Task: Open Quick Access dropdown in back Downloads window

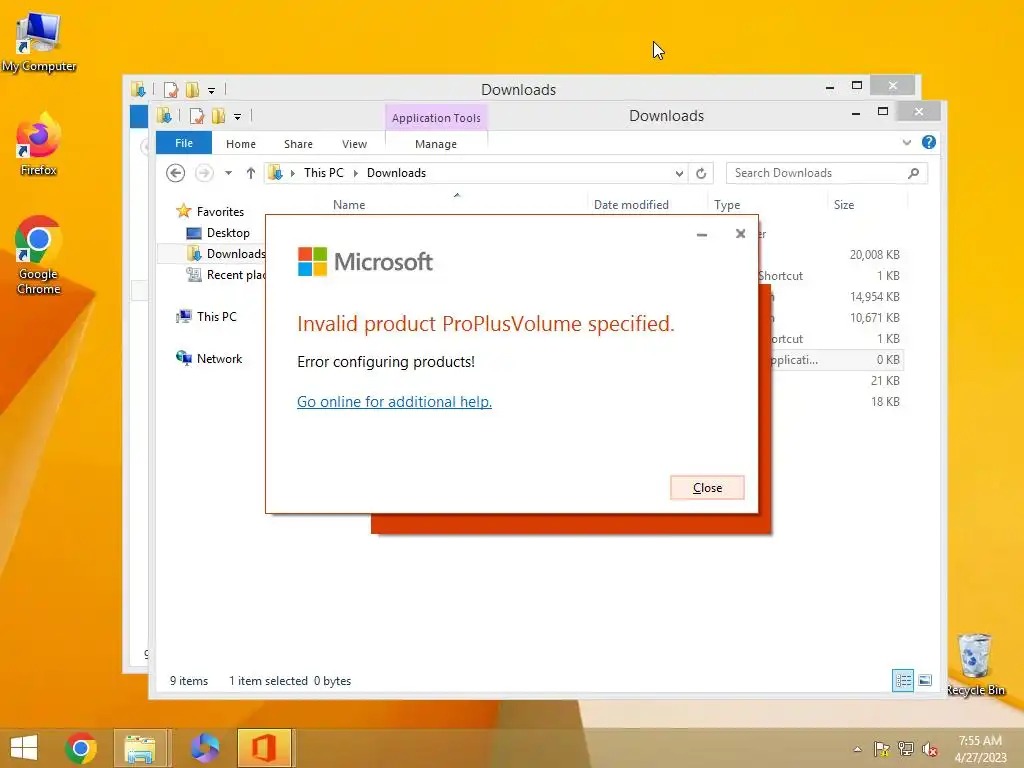Action: click(212, 91)
